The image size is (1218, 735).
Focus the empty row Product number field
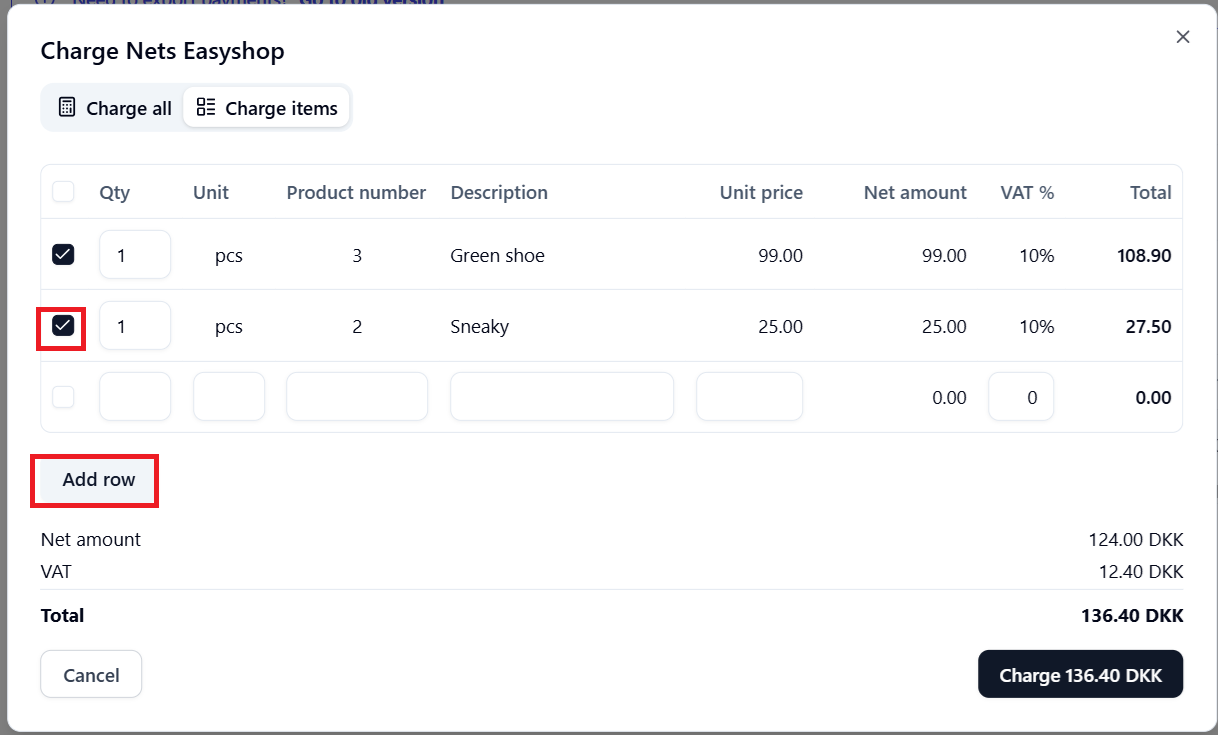357,397
